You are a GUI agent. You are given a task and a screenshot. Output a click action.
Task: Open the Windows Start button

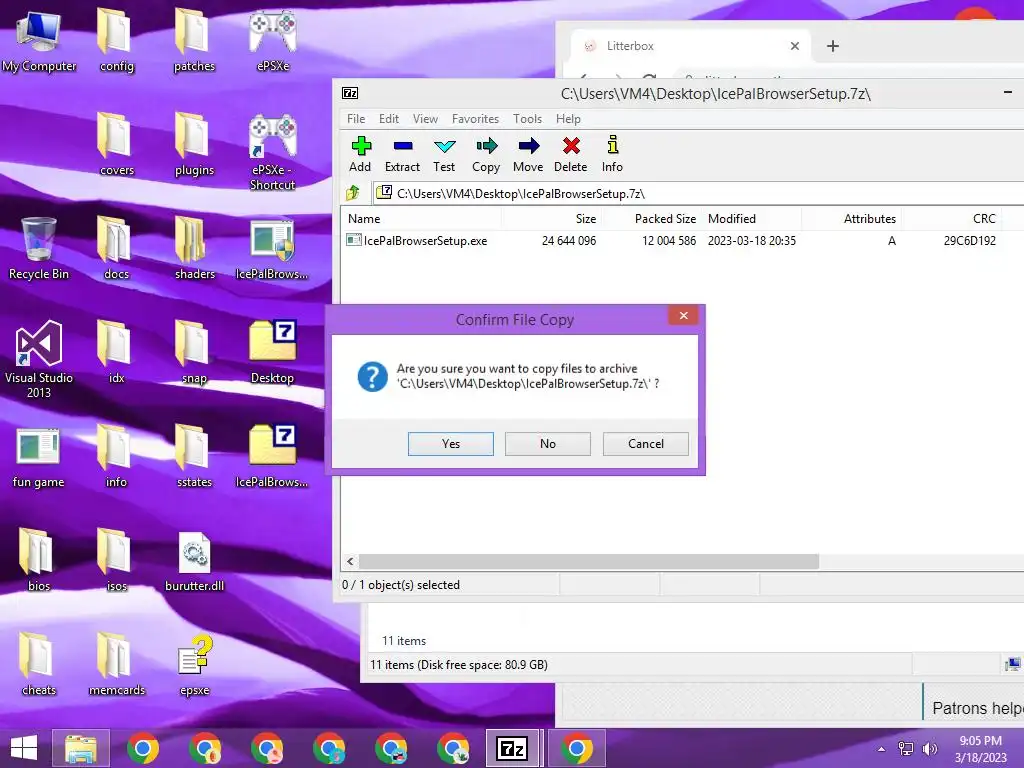click(x=24, y=748)
